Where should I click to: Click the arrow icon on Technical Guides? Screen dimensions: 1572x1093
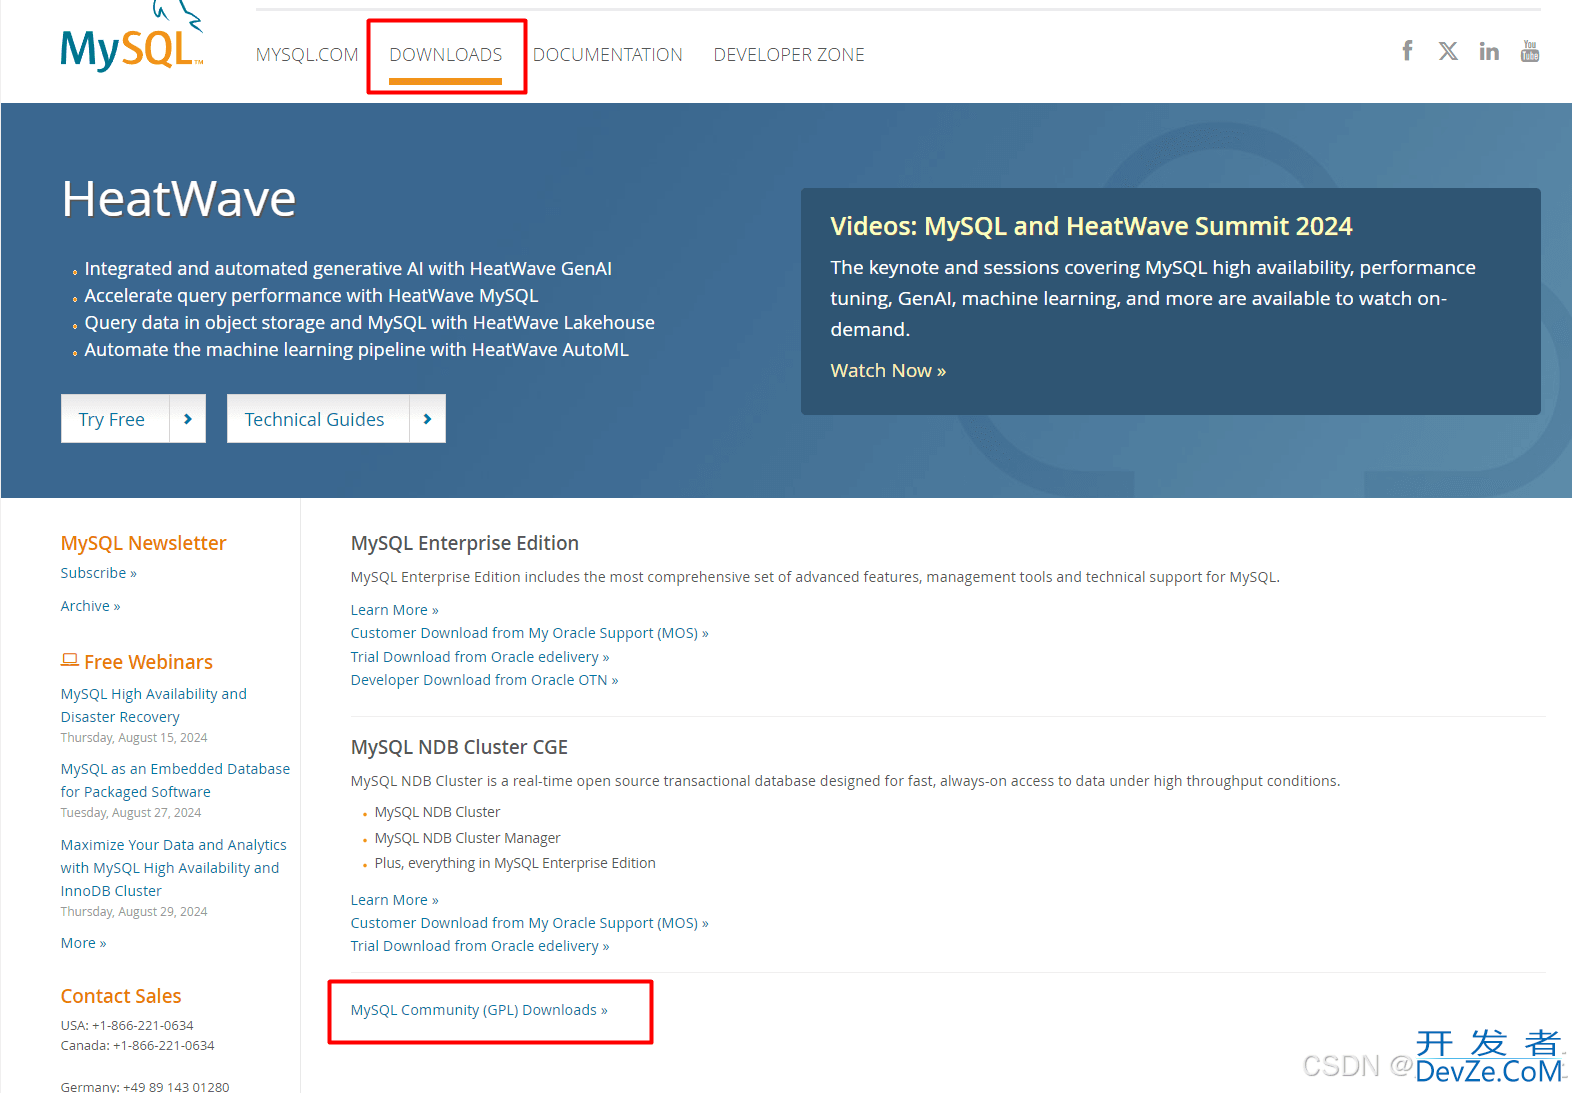coord(427,419)
